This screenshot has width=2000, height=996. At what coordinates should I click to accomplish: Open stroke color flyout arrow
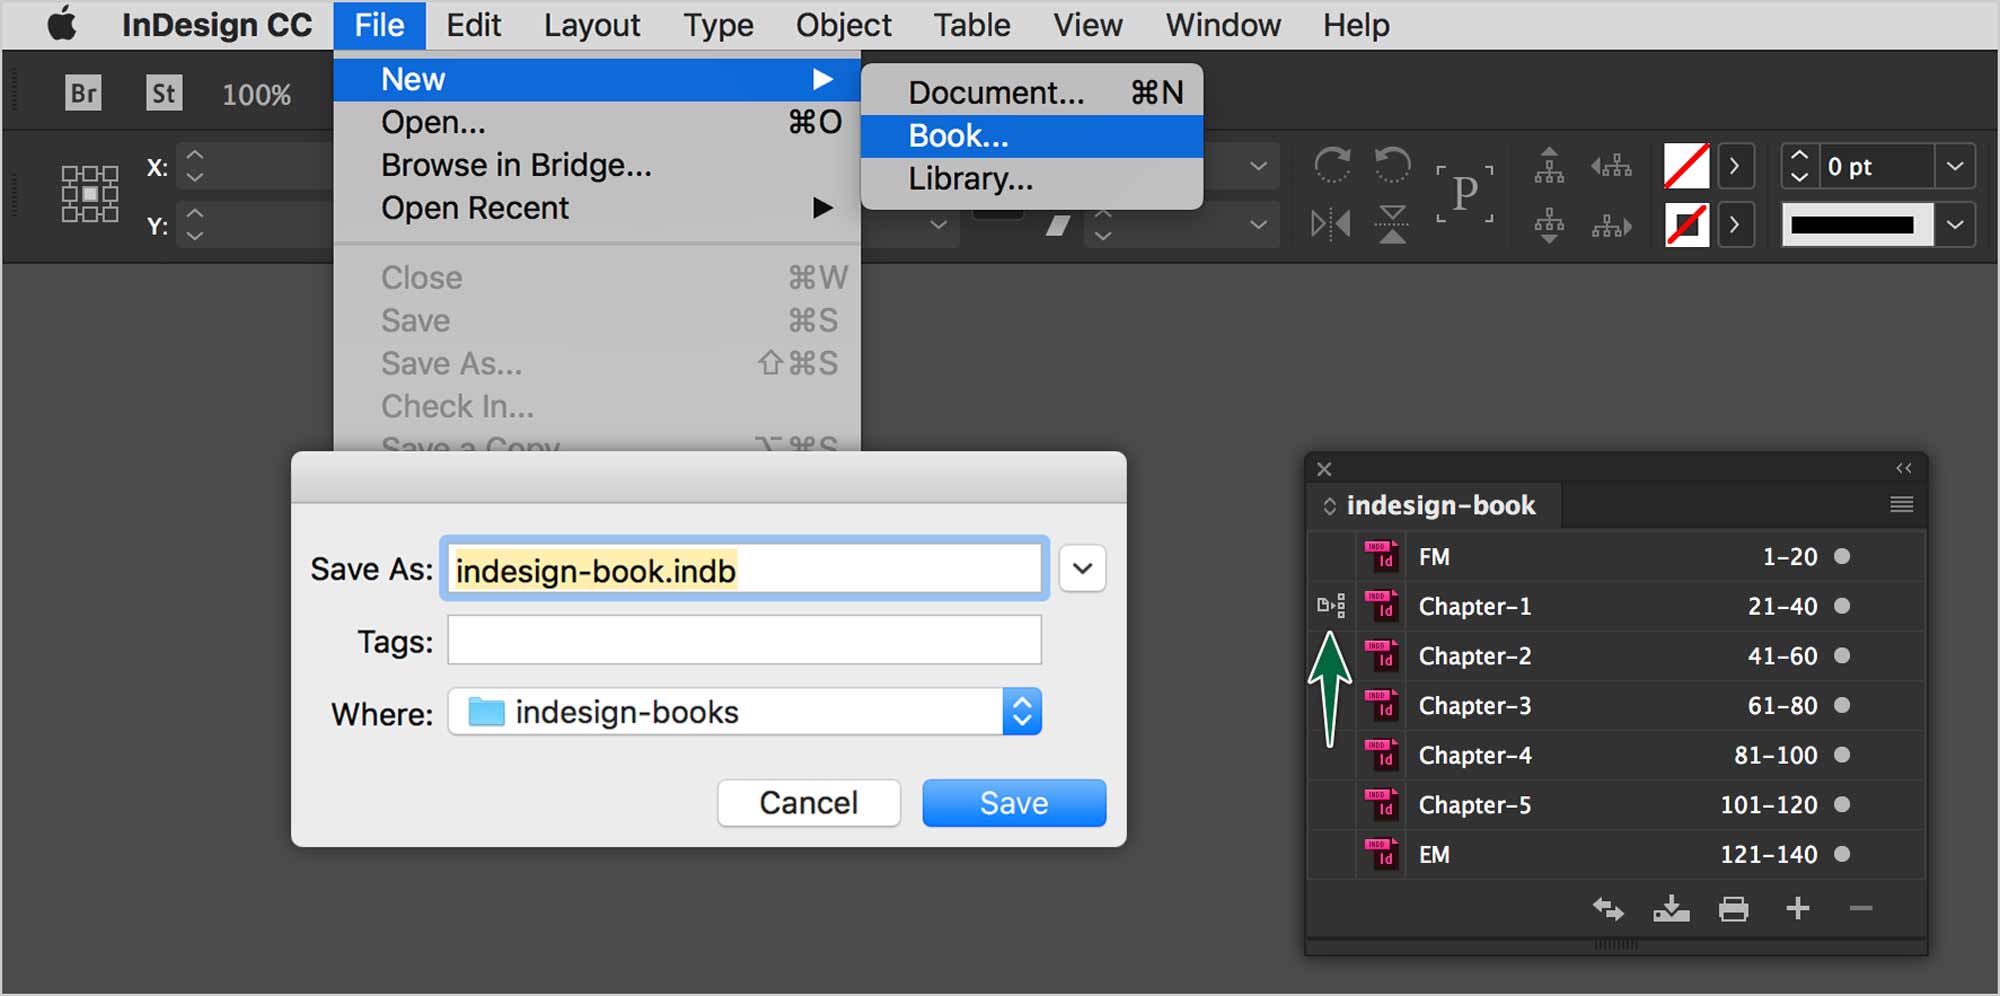point(1736,225)
